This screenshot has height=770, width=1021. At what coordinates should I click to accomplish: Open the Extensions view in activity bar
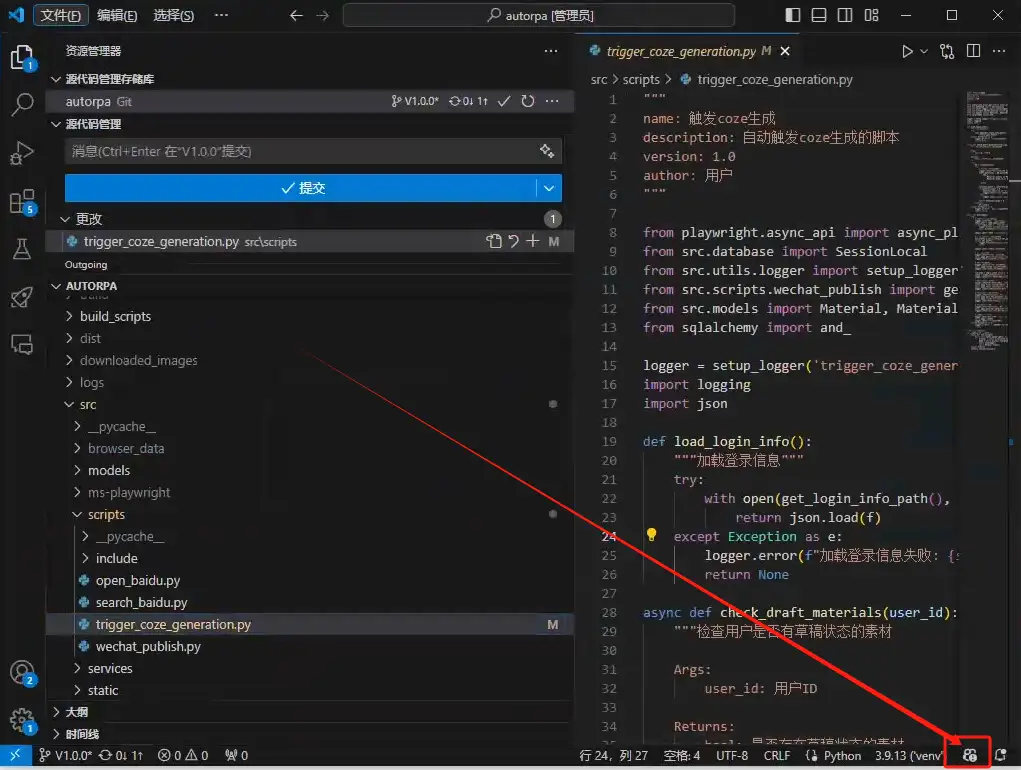(22, 202)
